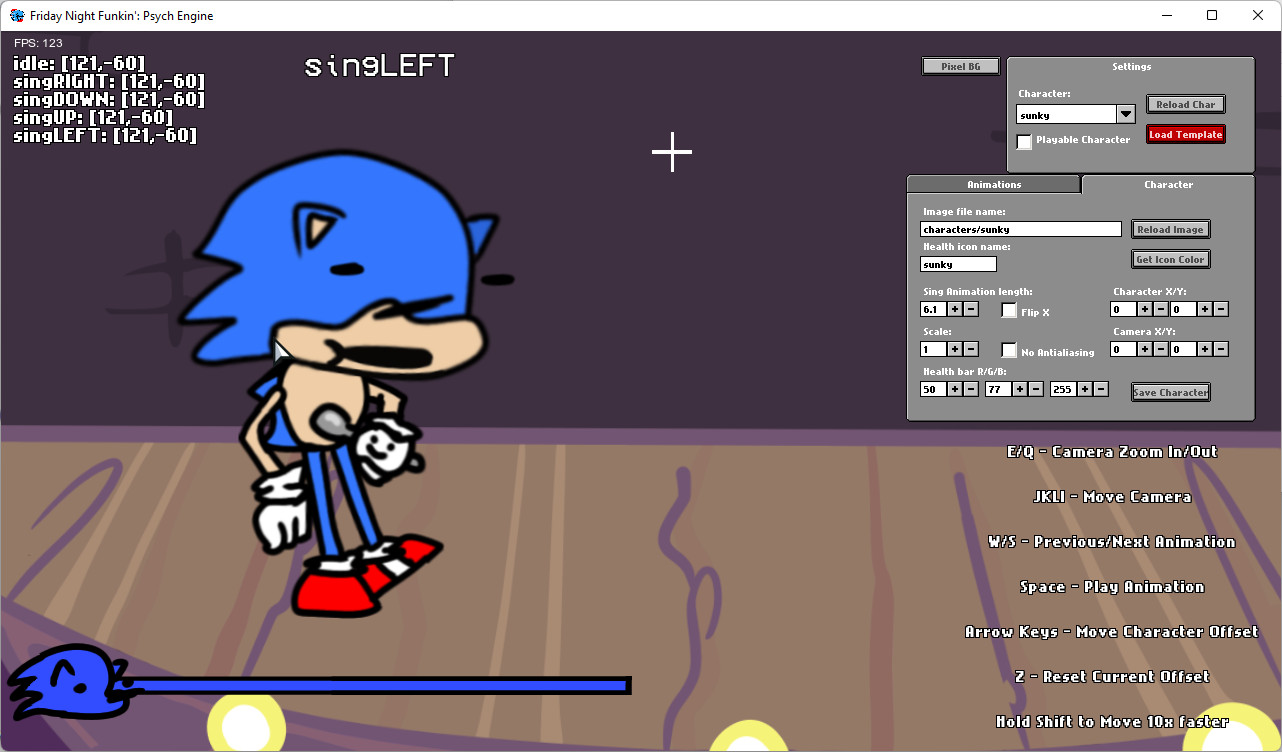Click the 'JKLI - Move Camera' hint text

pos(1112,497)
